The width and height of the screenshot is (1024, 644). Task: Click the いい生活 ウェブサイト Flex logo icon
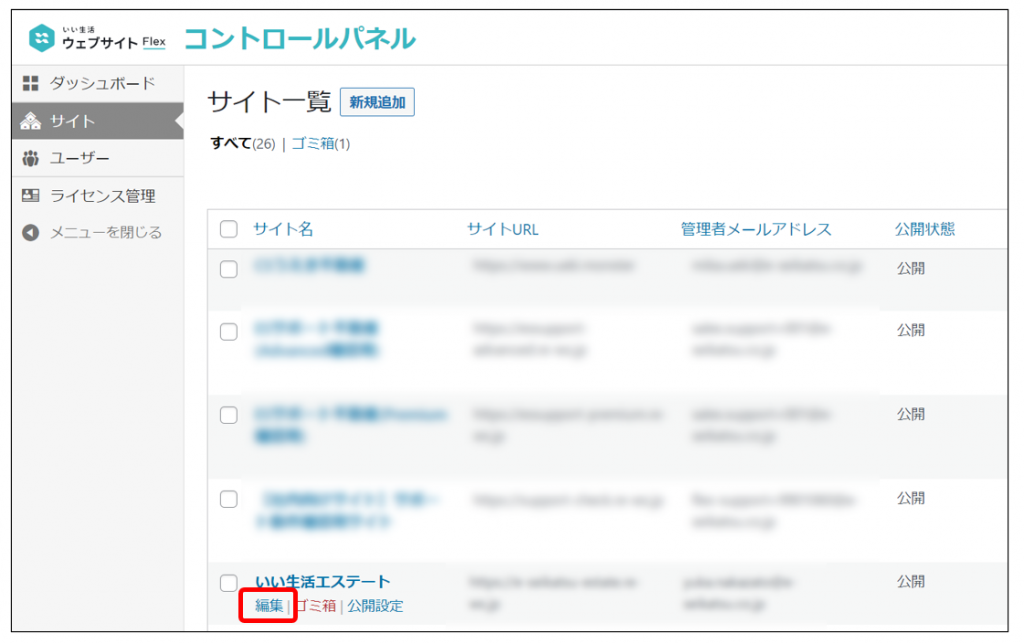[x=42, y=39]
